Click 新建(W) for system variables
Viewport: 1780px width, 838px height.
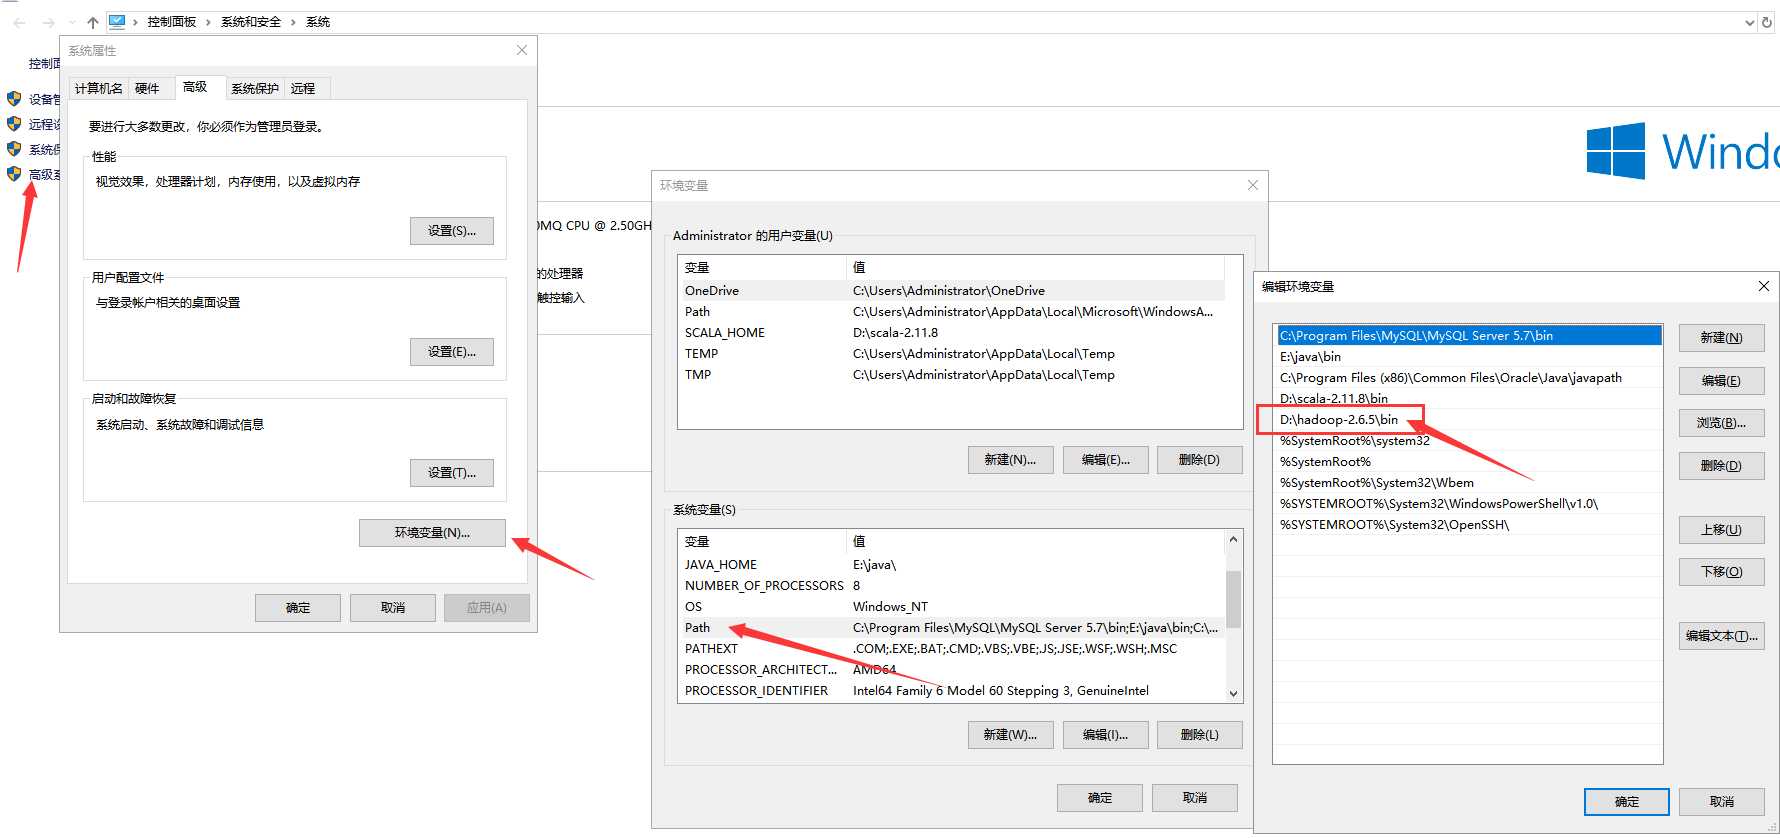click(x=1010, y=735)
